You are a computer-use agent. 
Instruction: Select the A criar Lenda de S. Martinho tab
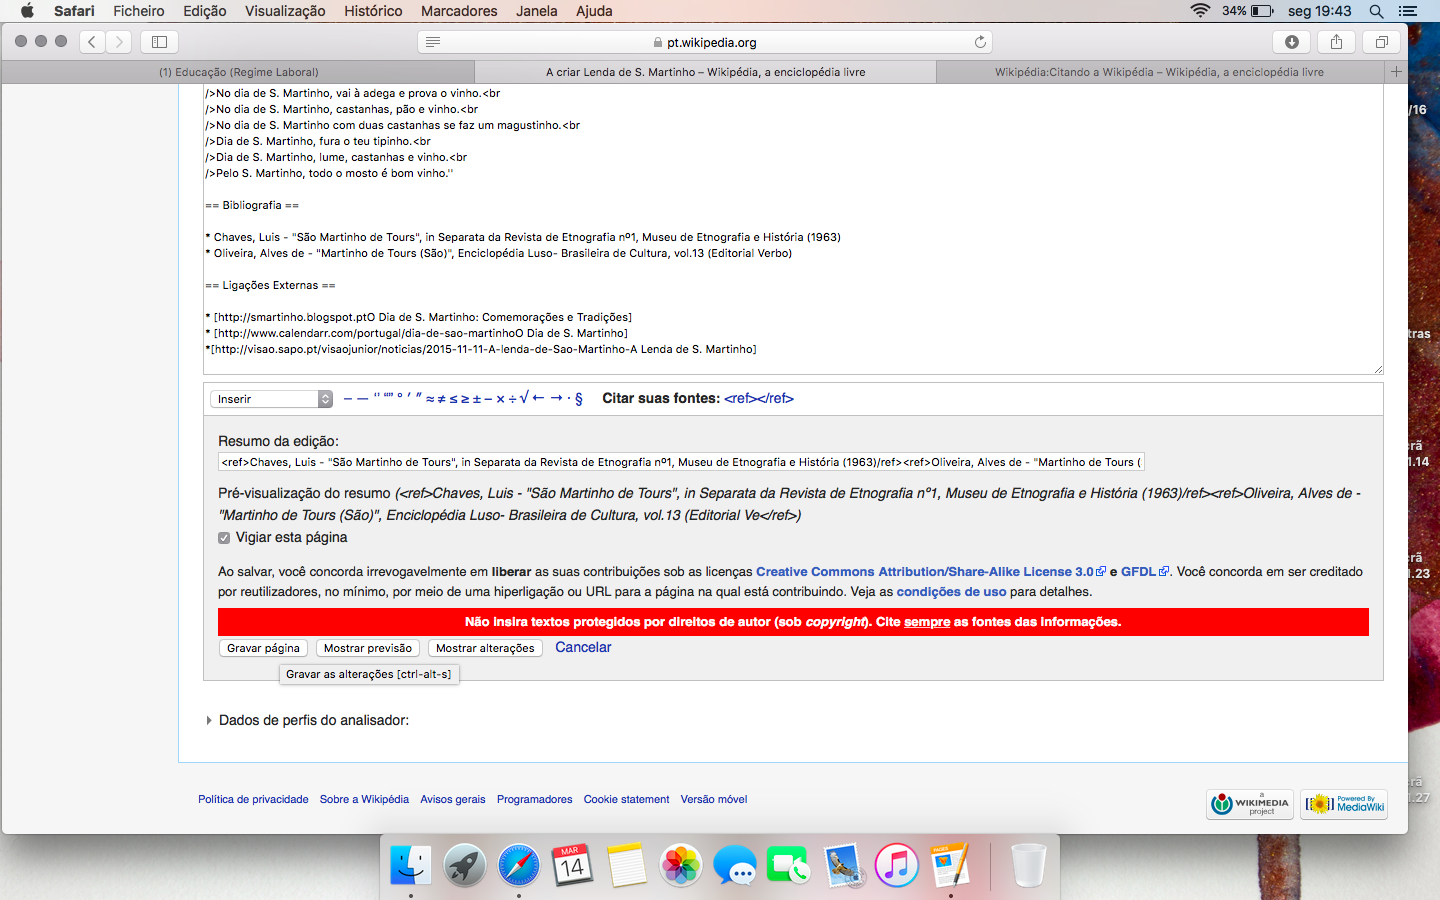(x=706, y=72)
